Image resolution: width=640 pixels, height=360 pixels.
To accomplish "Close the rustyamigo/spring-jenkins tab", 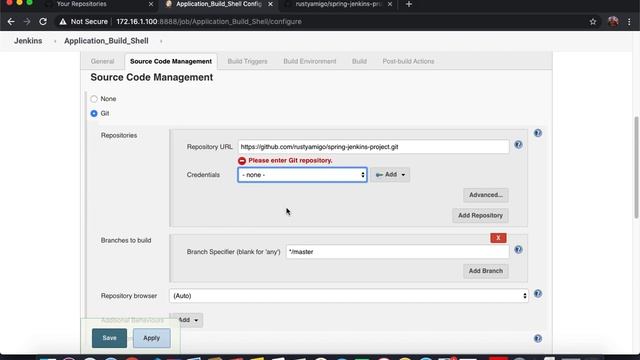I will [x=390, y=4].
